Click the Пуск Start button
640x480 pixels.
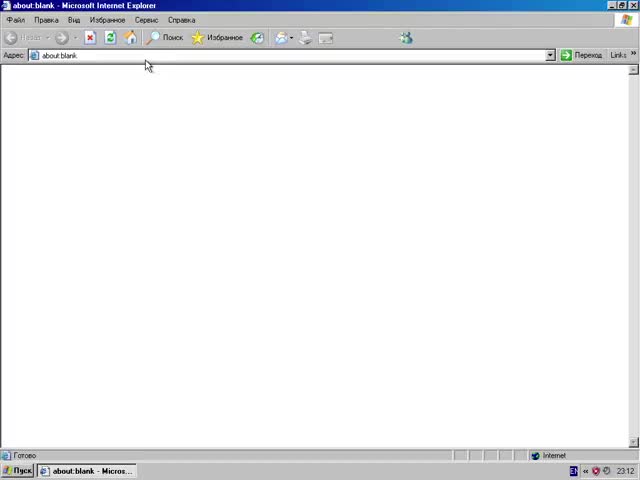point(18,471)
